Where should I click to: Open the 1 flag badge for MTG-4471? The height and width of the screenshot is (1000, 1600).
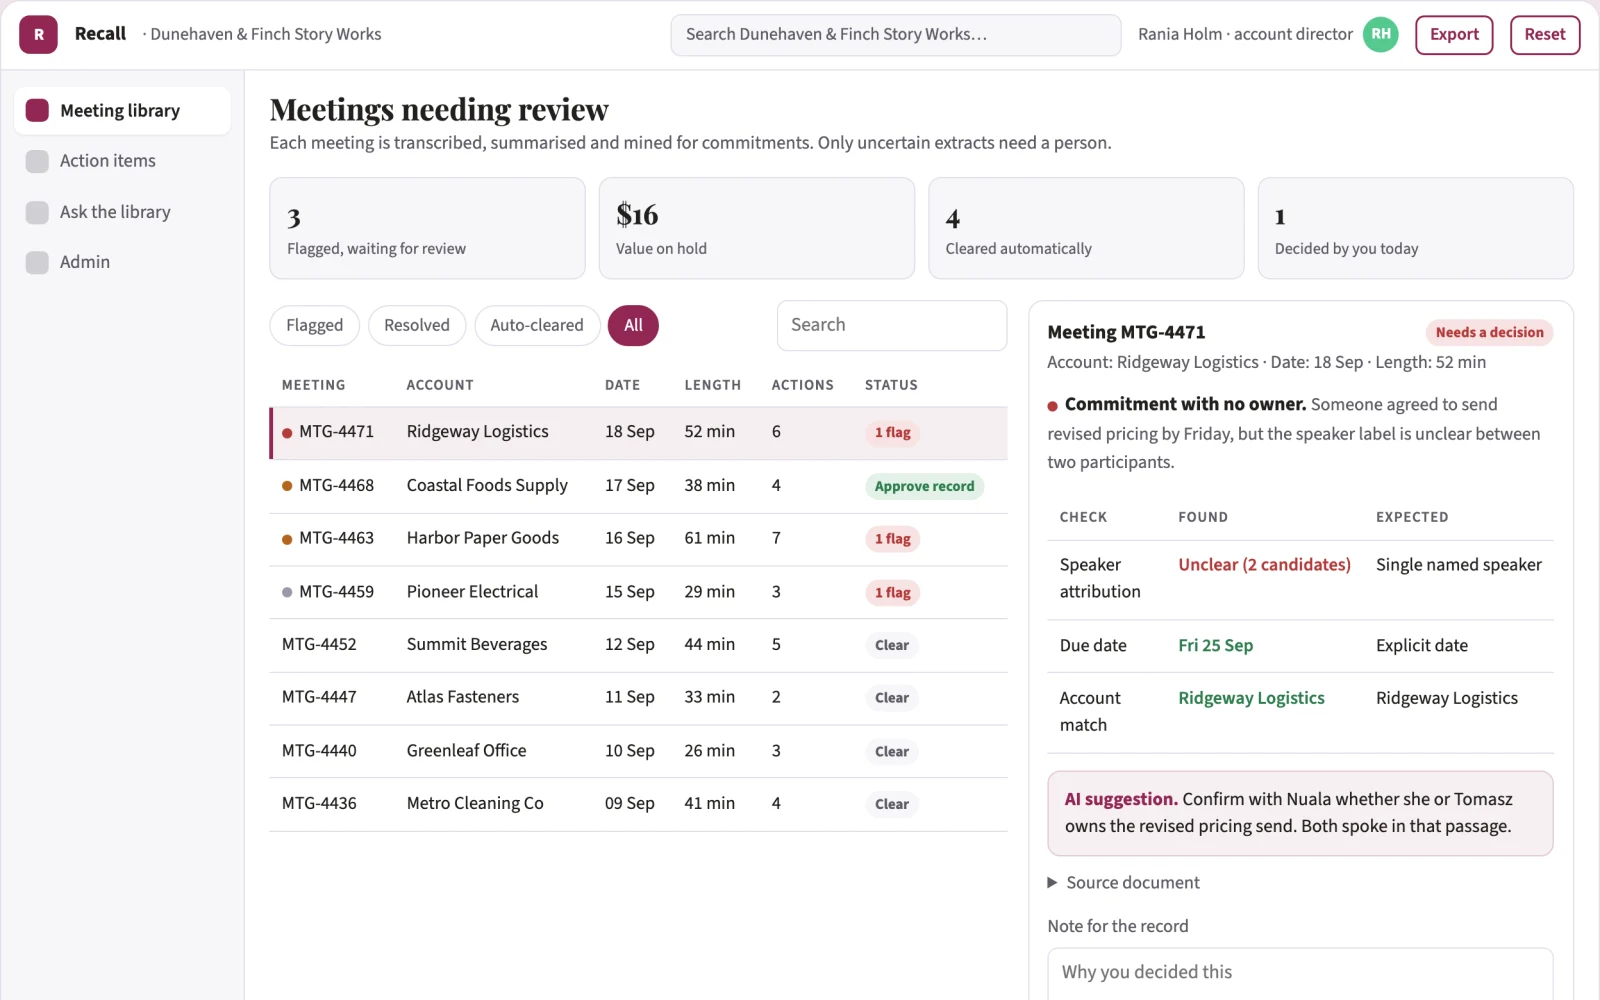click(x=892, y=432)
